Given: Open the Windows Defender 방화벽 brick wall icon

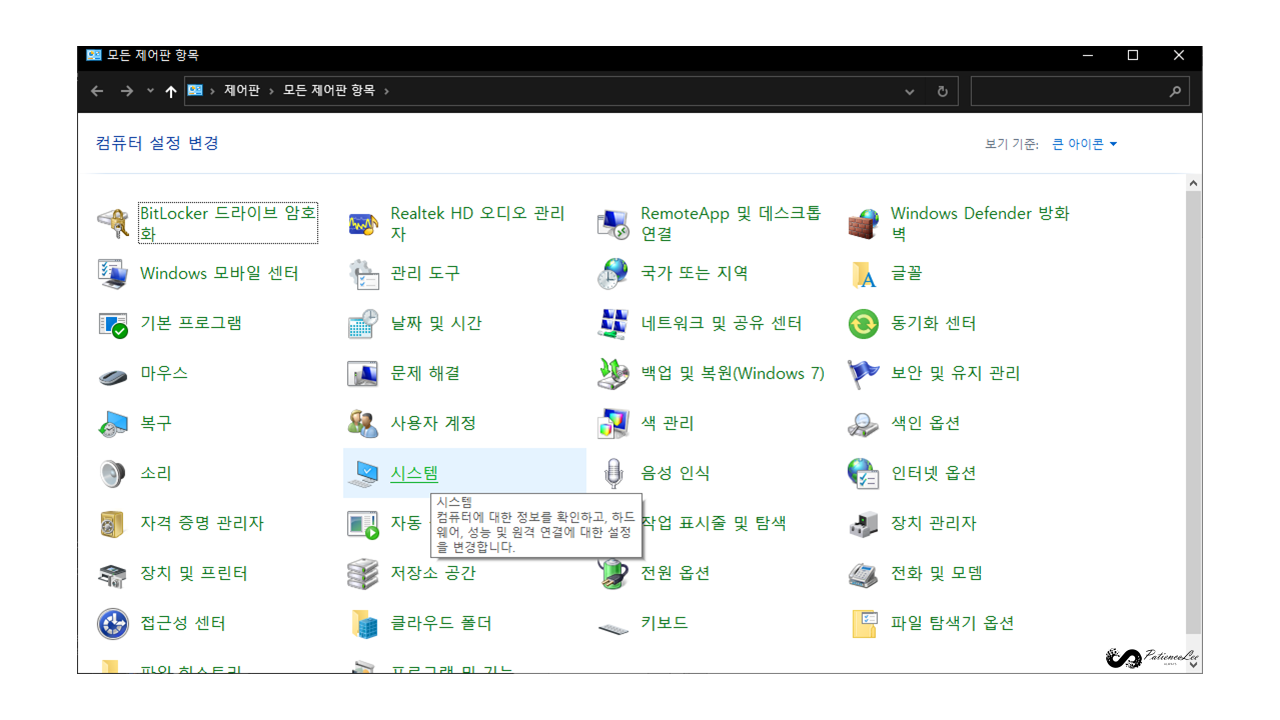Looking at the screenshot, I should [863, 224].
